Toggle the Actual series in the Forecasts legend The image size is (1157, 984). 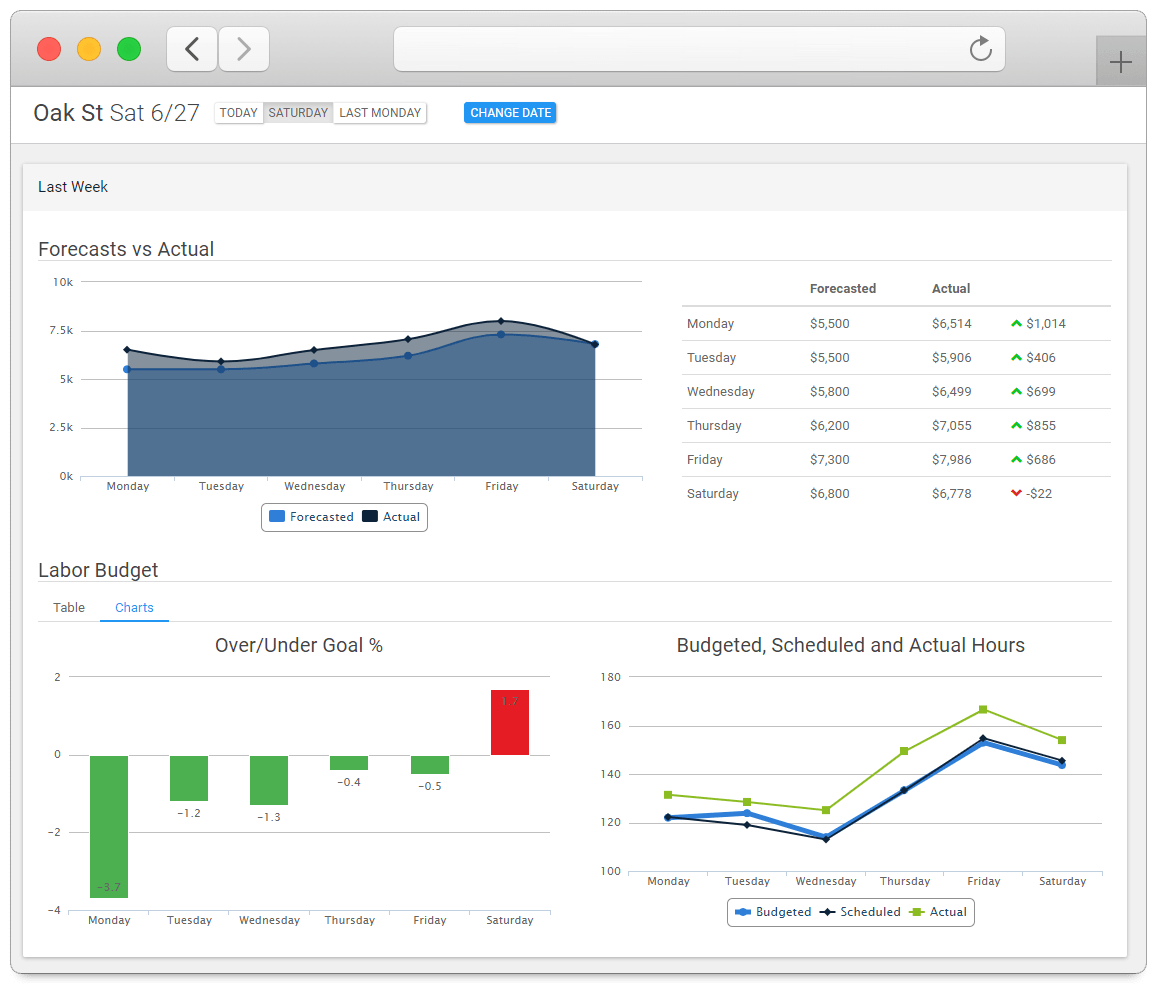[391, 517]
